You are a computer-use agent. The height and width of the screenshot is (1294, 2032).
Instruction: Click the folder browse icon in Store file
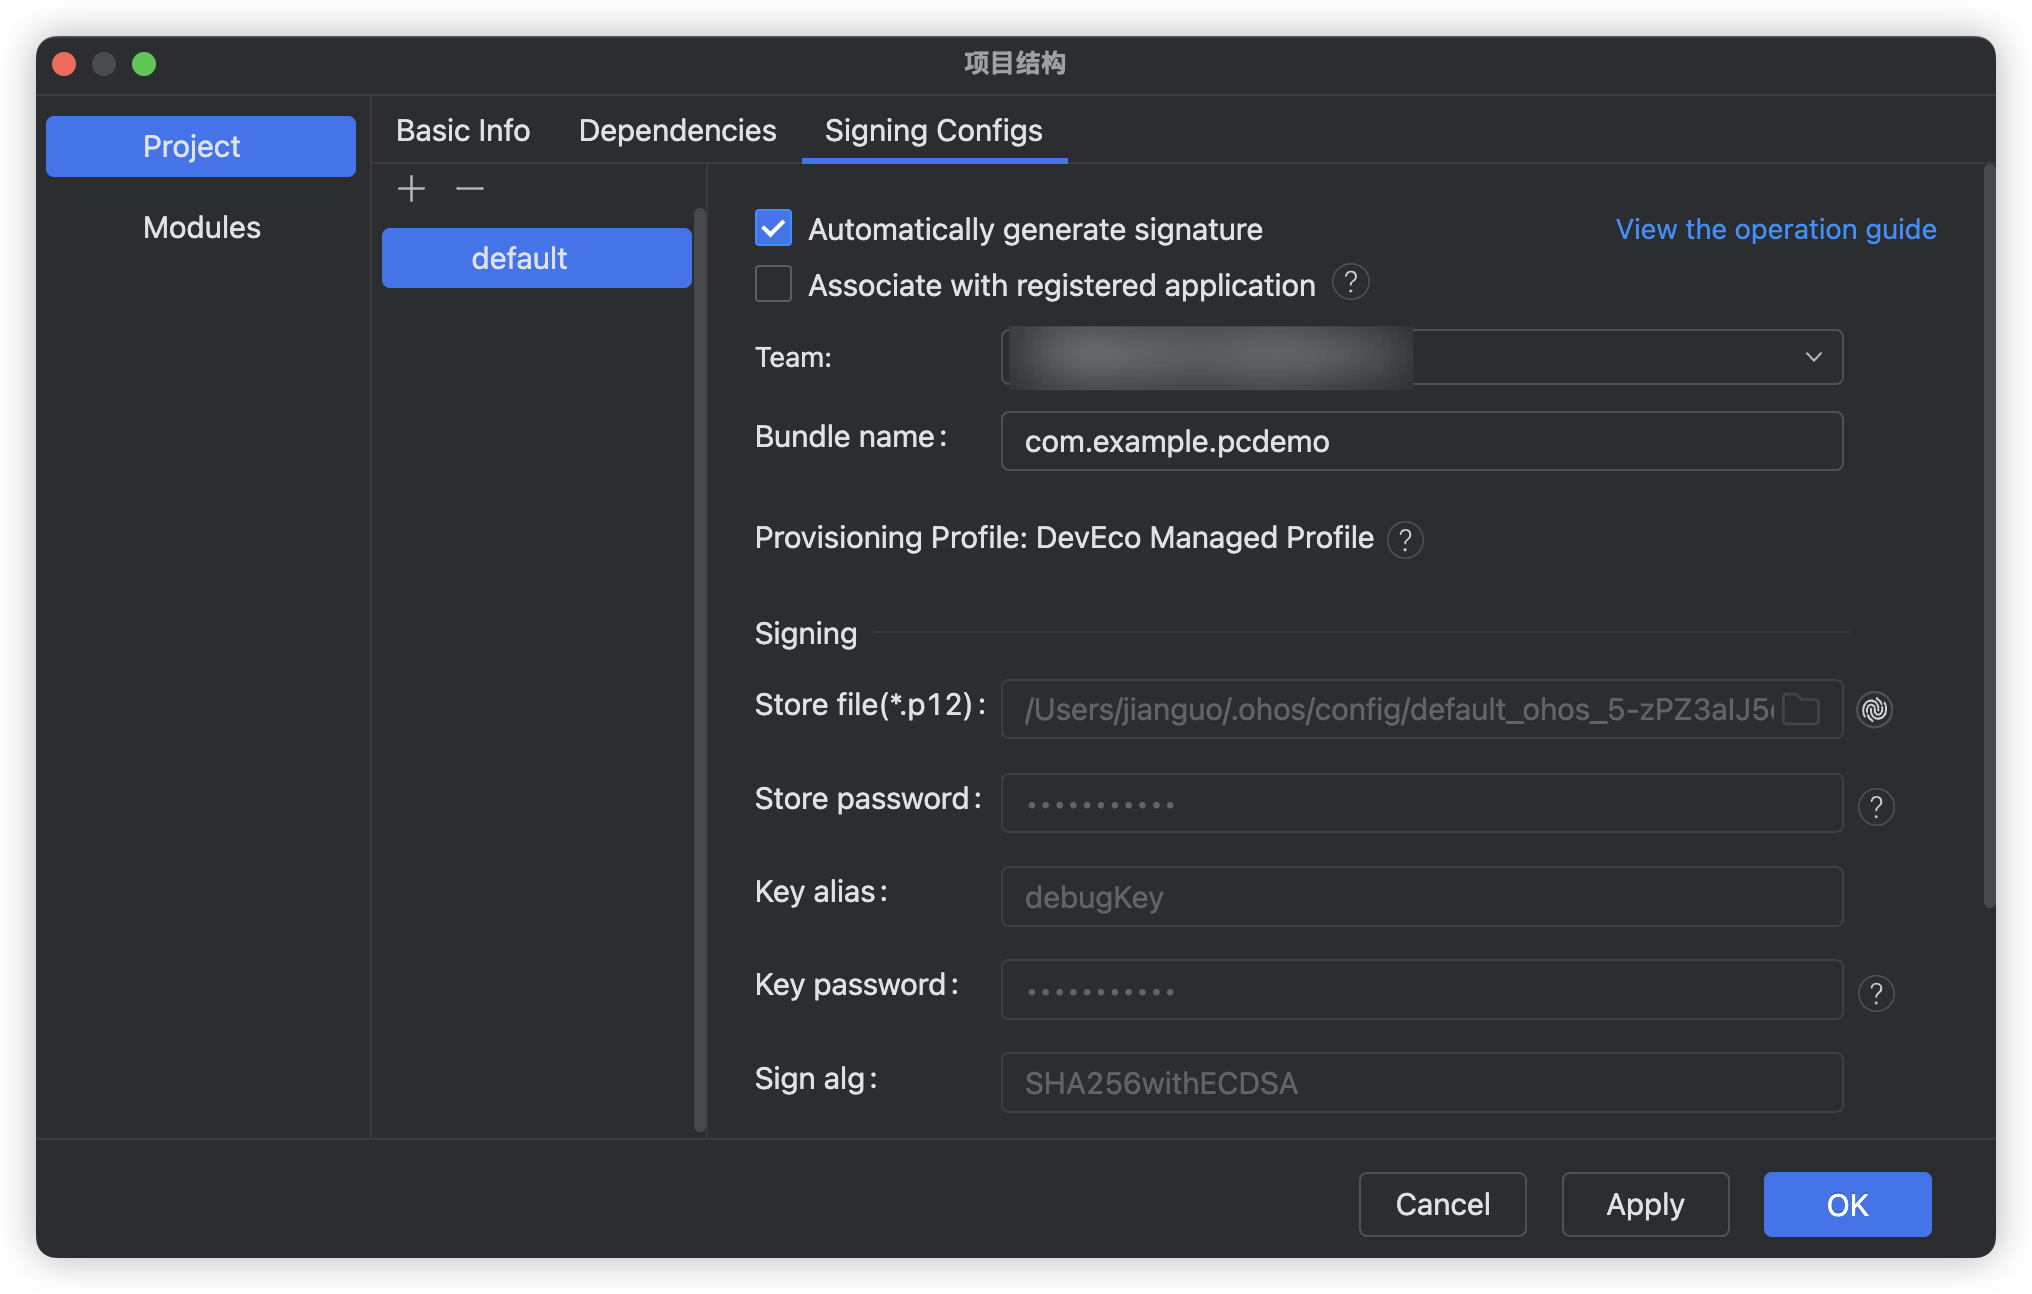click(1801, 709)
